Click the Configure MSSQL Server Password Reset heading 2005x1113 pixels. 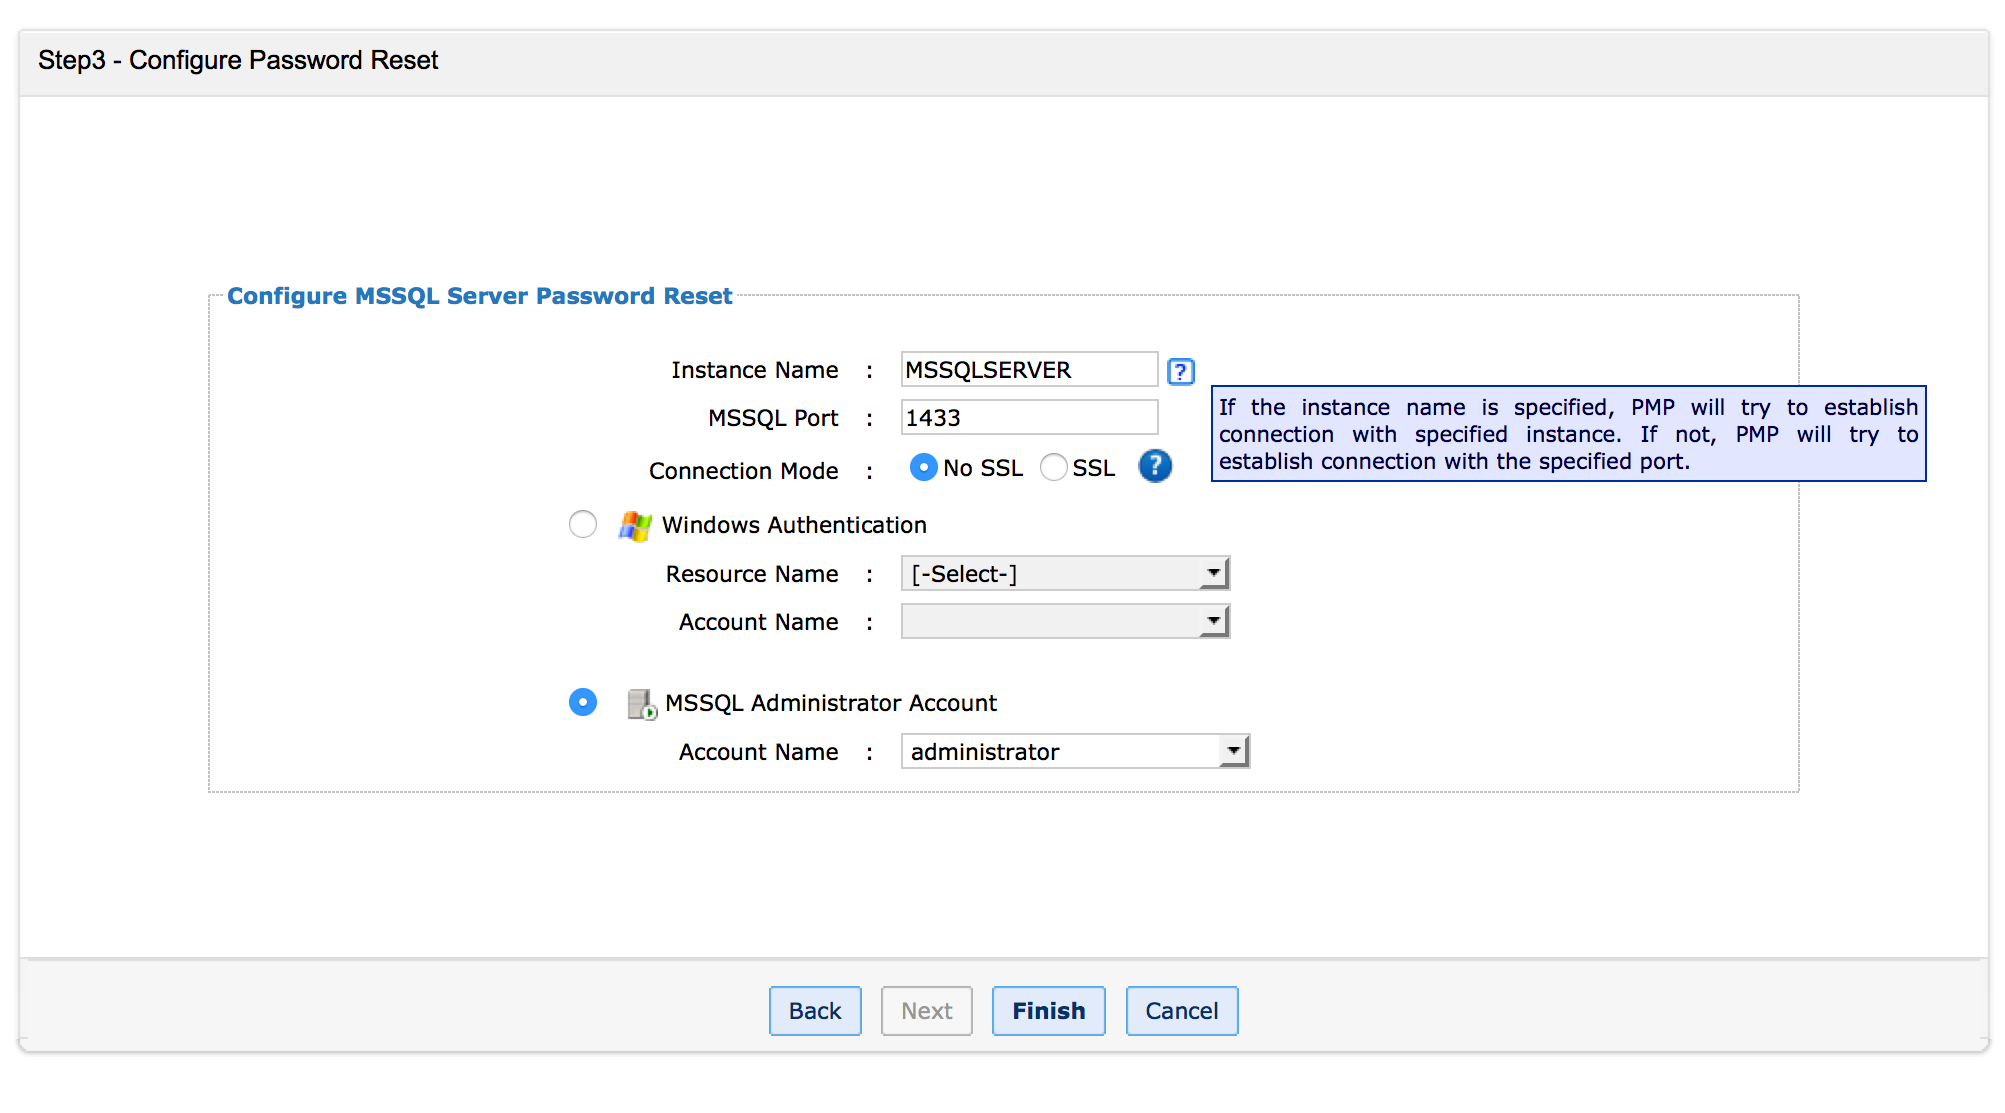(x=479, y=296)
